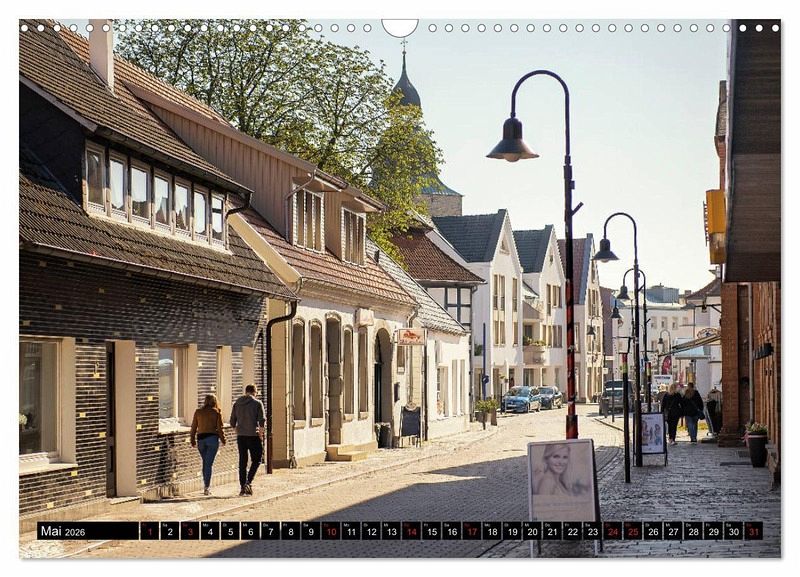The image size is (800, 577).
Task: Click day 5 in the date strip
Action: tap(230, 531)
